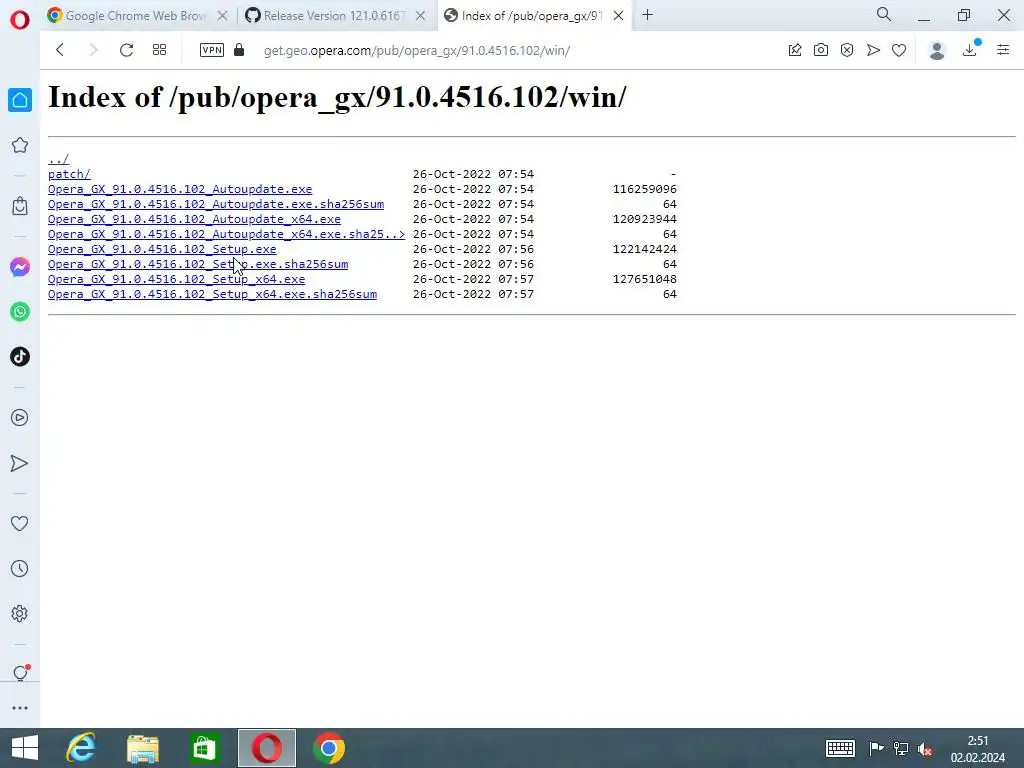Reload the current page

(126, 50)
